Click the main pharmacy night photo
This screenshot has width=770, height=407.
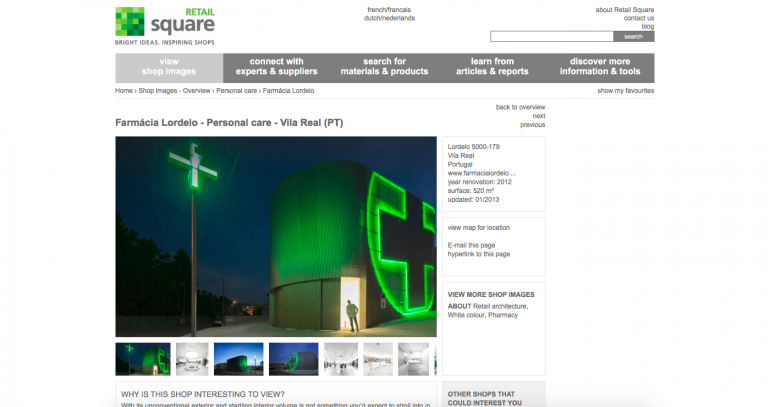point(276,237)
